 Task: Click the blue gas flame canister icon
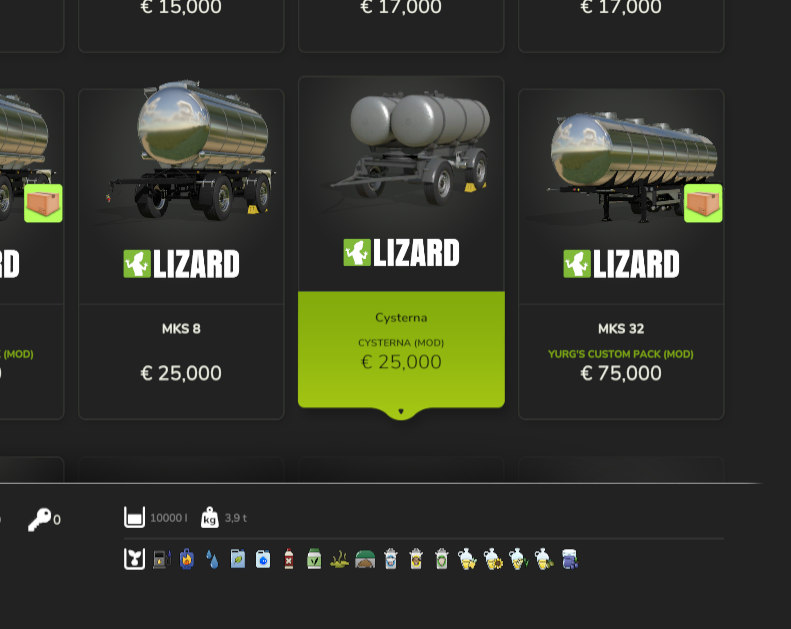[187, 559]
